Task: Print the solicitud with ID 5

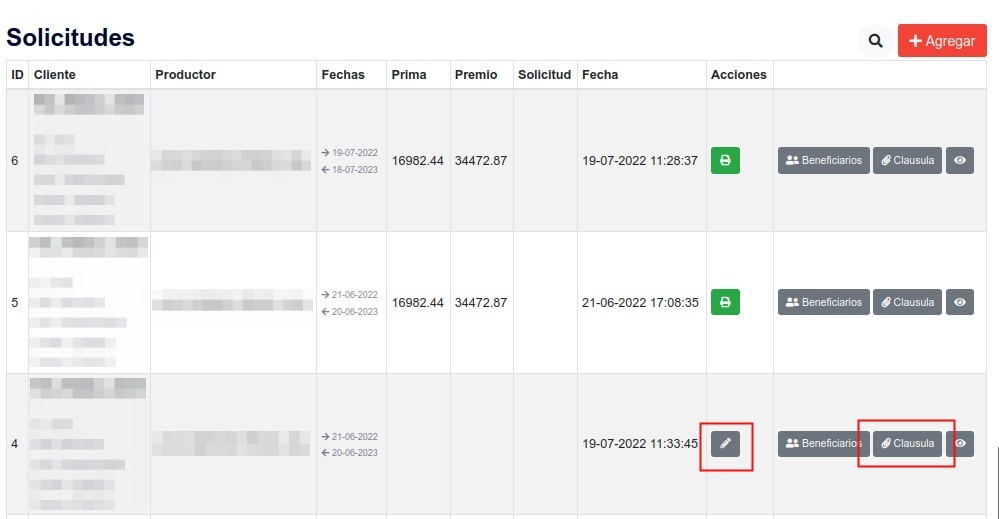Action: [725, 302]
